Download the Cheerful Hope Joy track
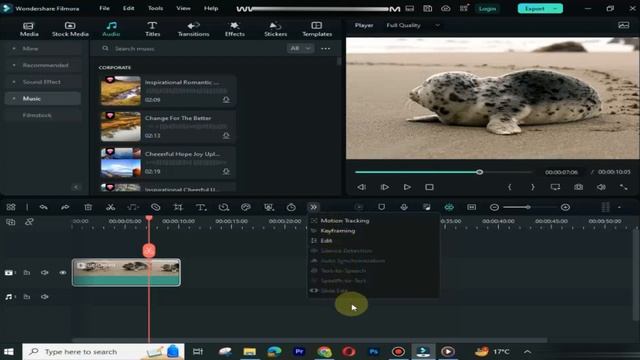The width and height of the screenshot is (640, 360). coord(226,171)
